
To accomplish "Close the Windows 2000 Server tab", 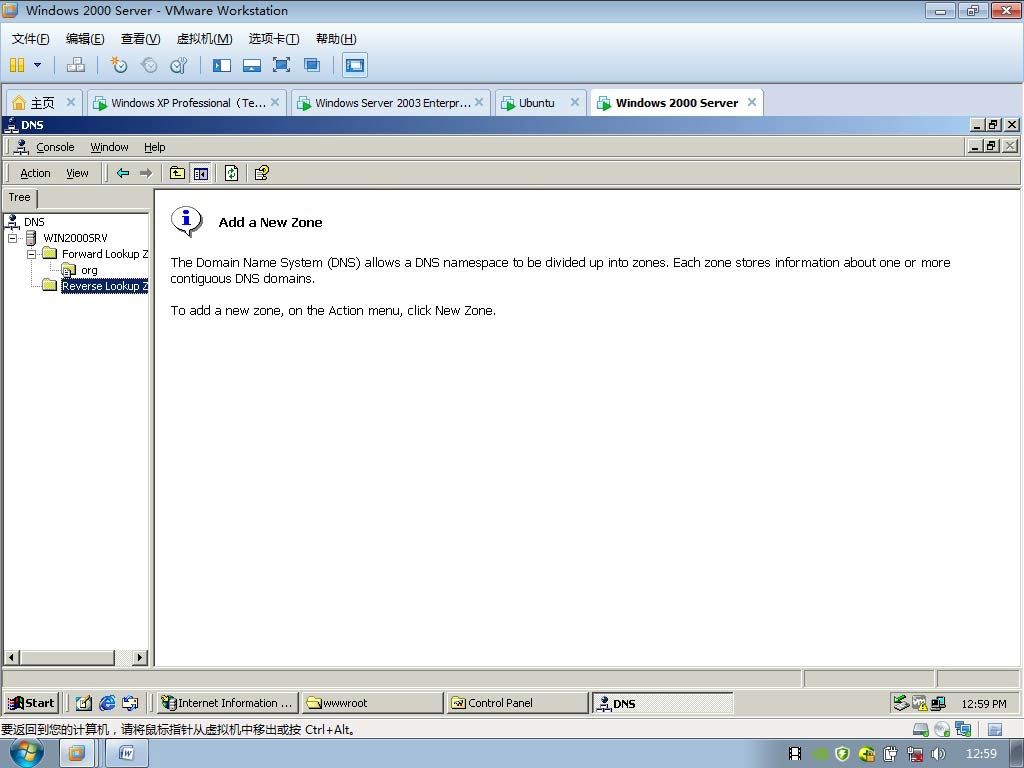I will pyautogui.click(x=752, y=102).
